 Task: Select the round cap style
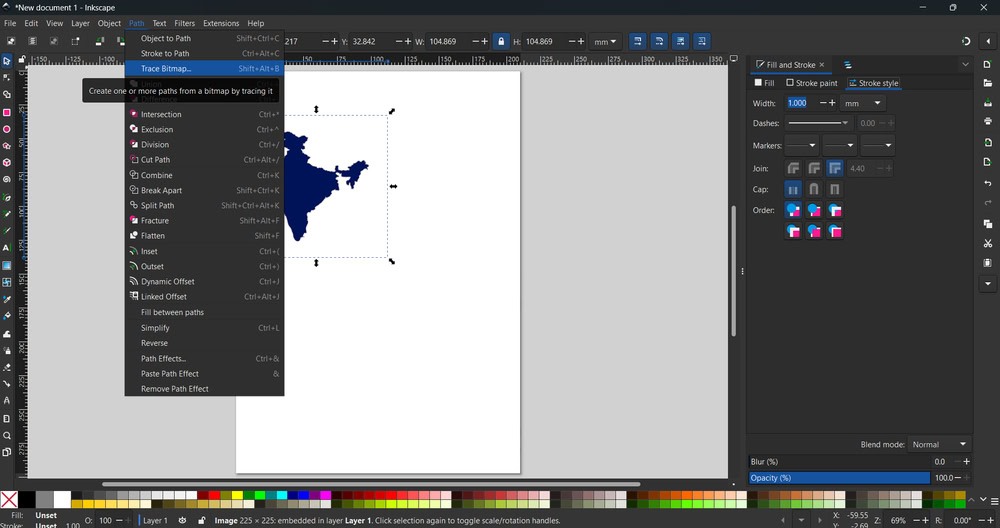pos(814,189)
